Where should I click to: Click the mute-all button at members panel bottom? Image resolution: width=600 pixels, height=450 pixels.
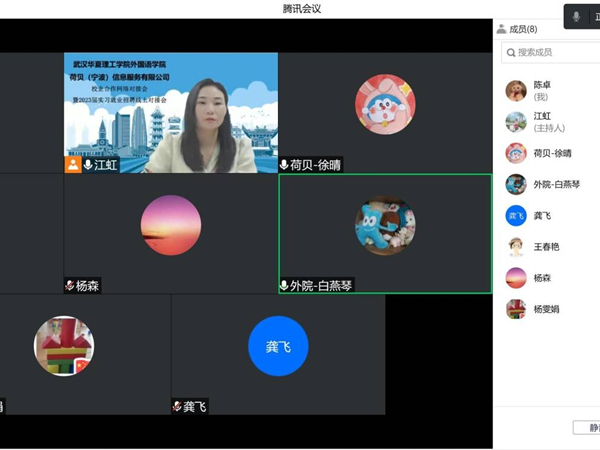[x=587, y=427]
